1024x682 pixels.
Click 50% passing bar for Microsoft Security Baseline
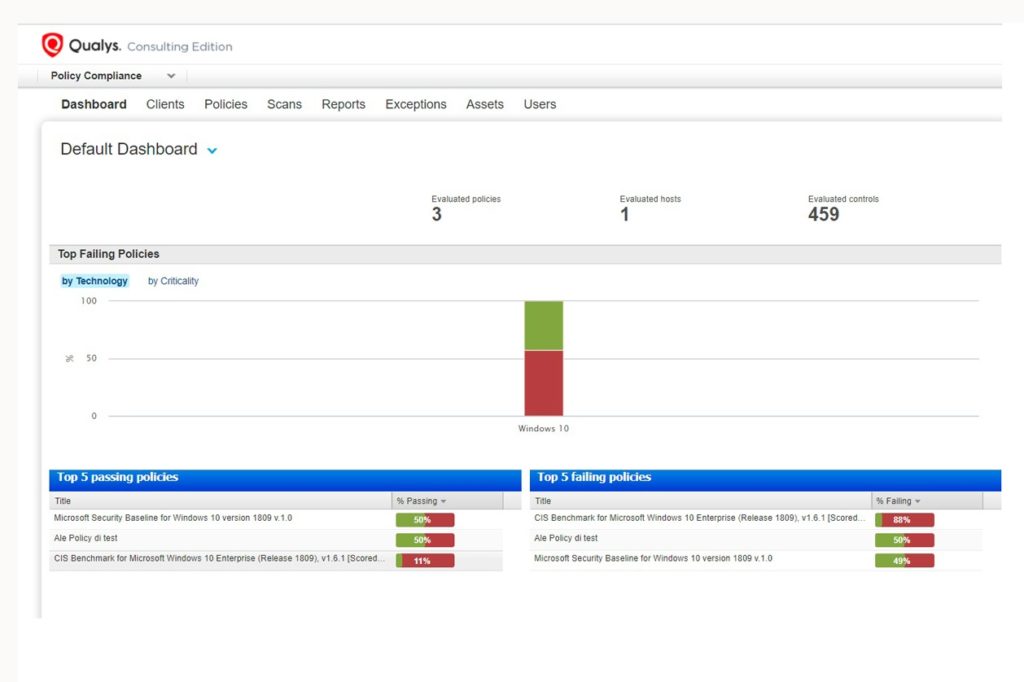tap(425, 520)
